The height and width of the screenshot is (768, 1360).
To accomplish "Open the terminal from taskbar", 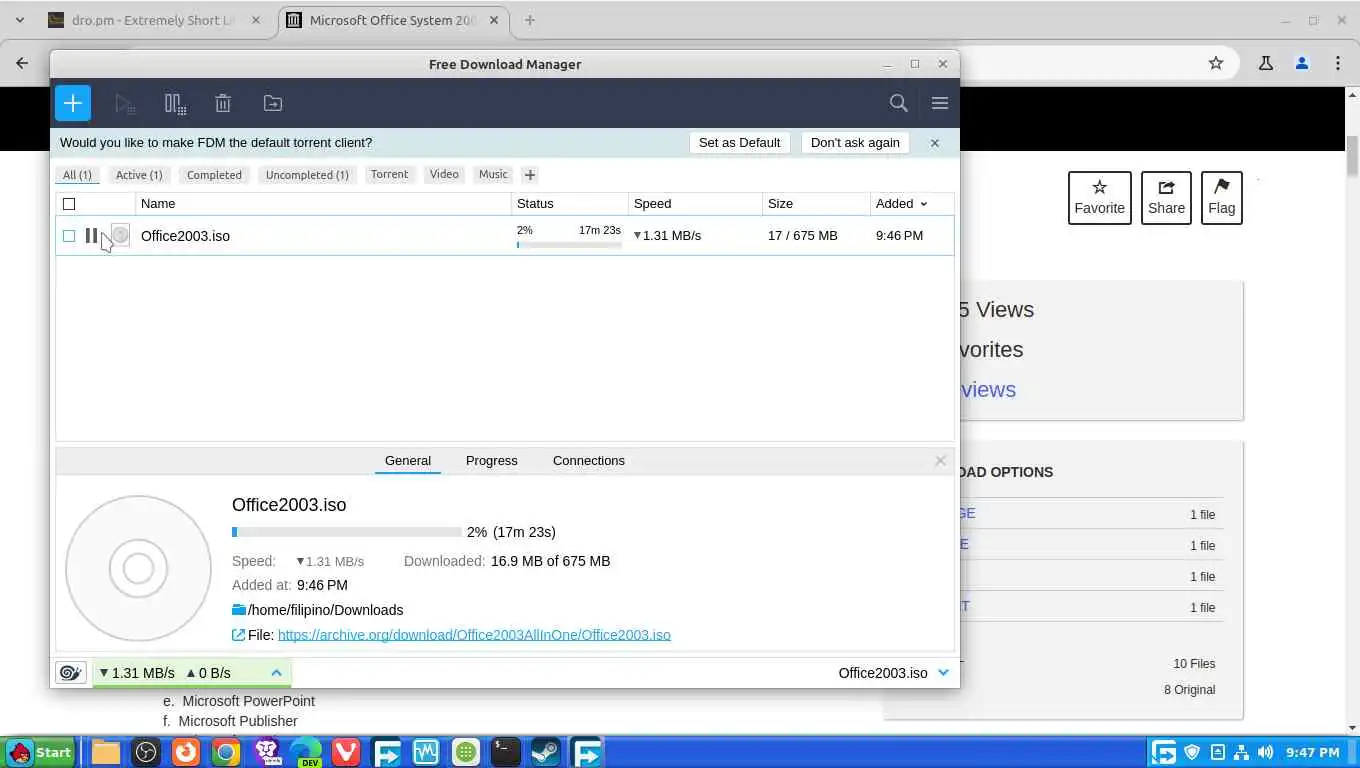I will click(505, 752).
